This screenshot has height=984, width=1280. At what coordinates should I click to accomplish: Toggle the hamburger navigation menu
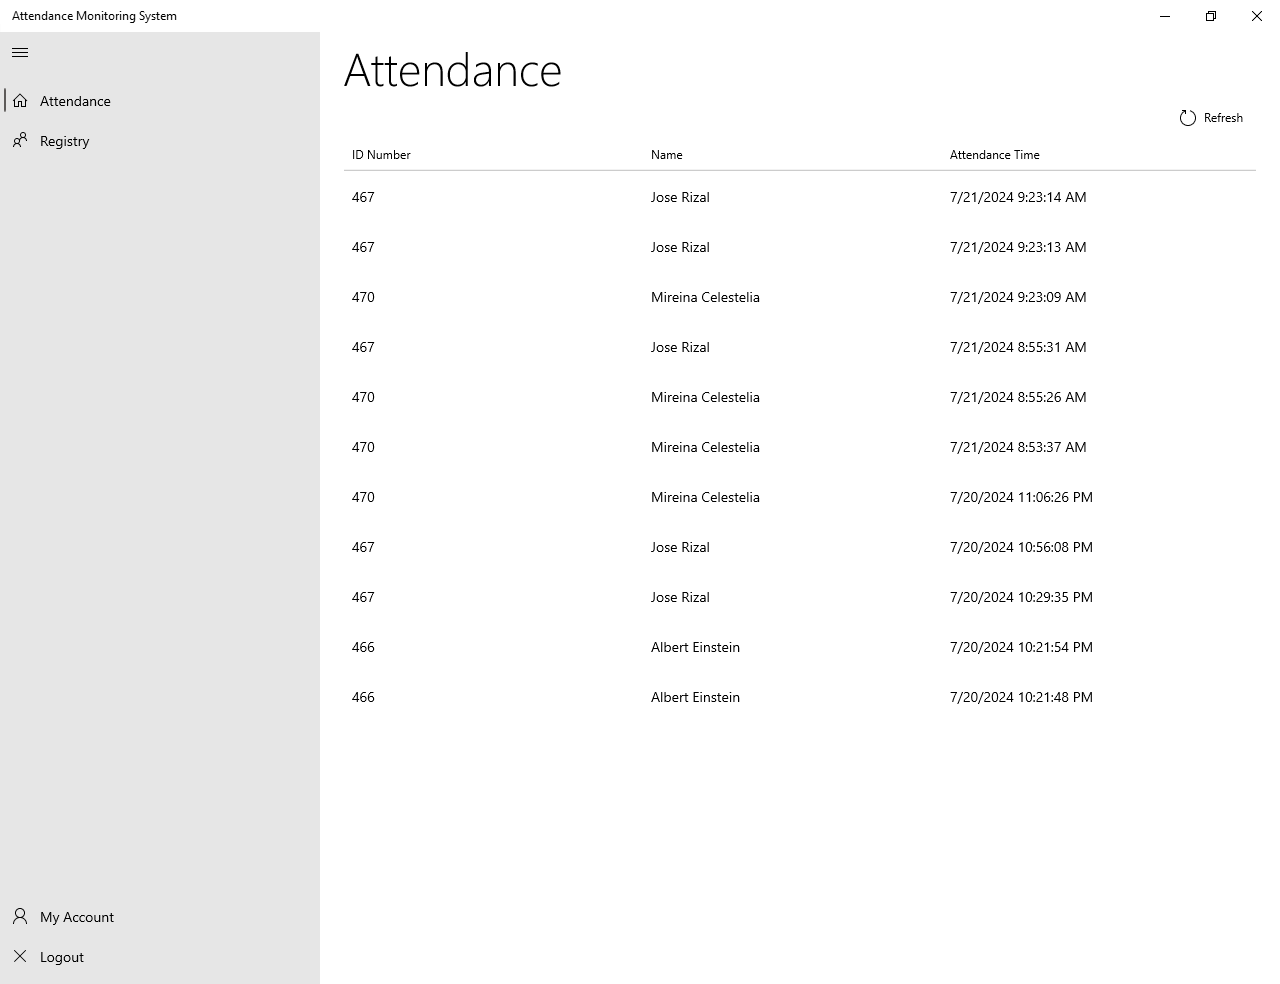point(20,52)
